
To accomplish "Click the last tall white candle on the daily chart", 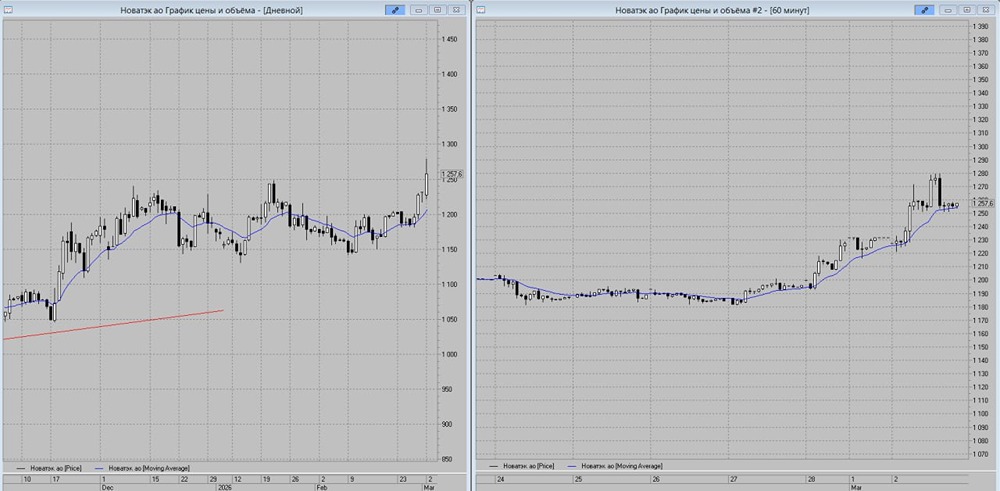I will point(425,185).
